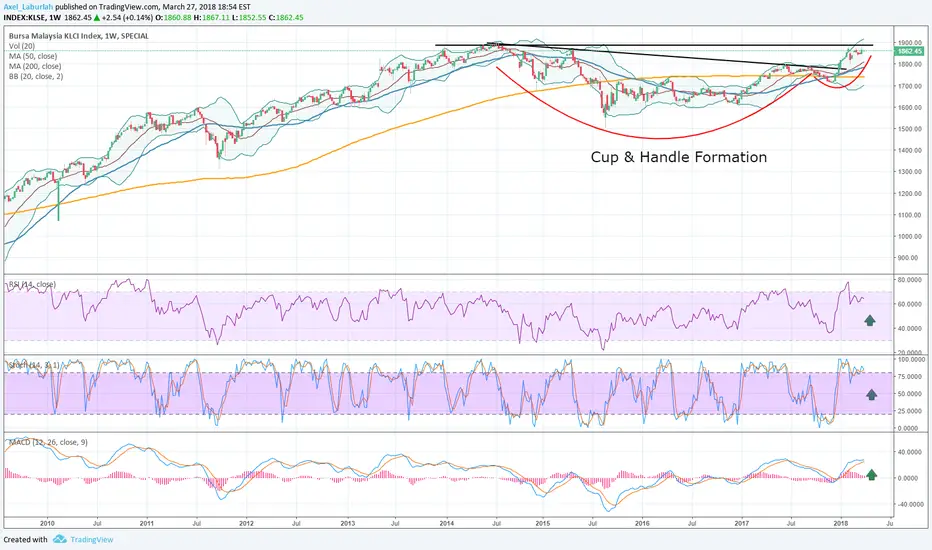Screen dimensions: 932x550
Task: Click the green up arrow in RSI panel
Action: click(870, 320)
